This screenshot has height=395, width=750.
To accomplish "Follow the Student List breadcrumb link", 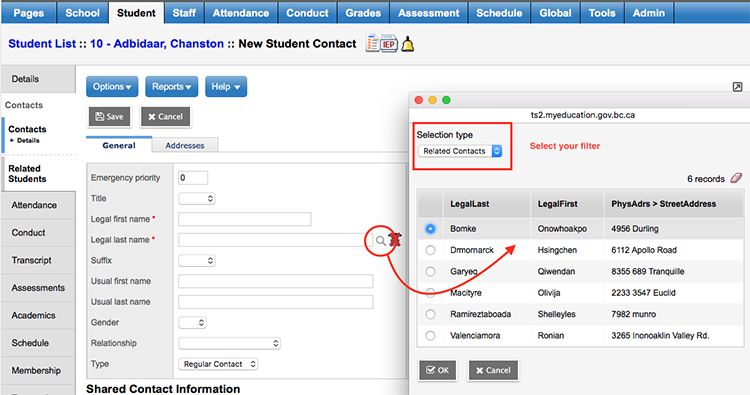I will tap(42, 44).
